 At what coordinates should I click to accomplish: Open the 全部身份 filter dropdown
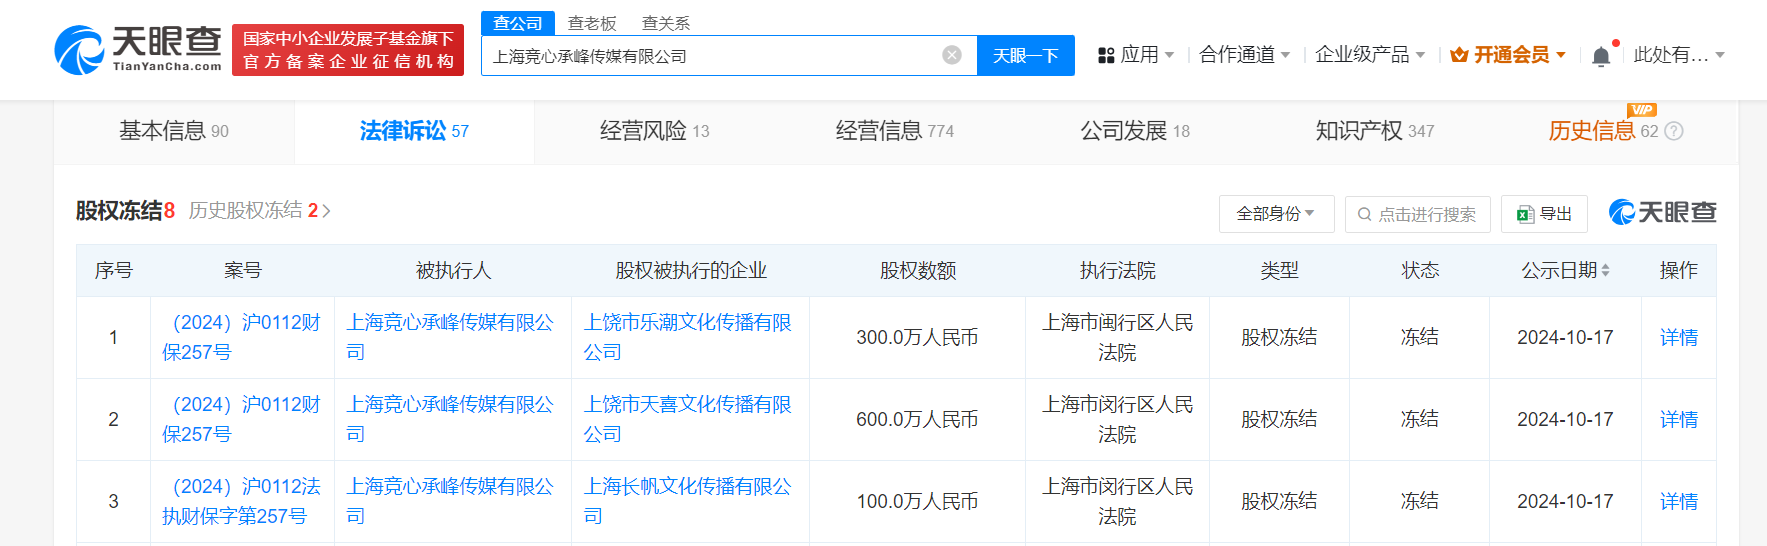(x=1276, y=214)
